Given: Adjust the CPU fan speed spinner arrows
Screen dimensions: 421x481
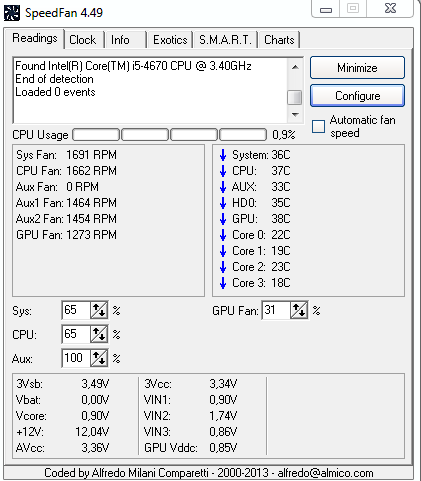Looking at the screenshot, I should [99, 334].
